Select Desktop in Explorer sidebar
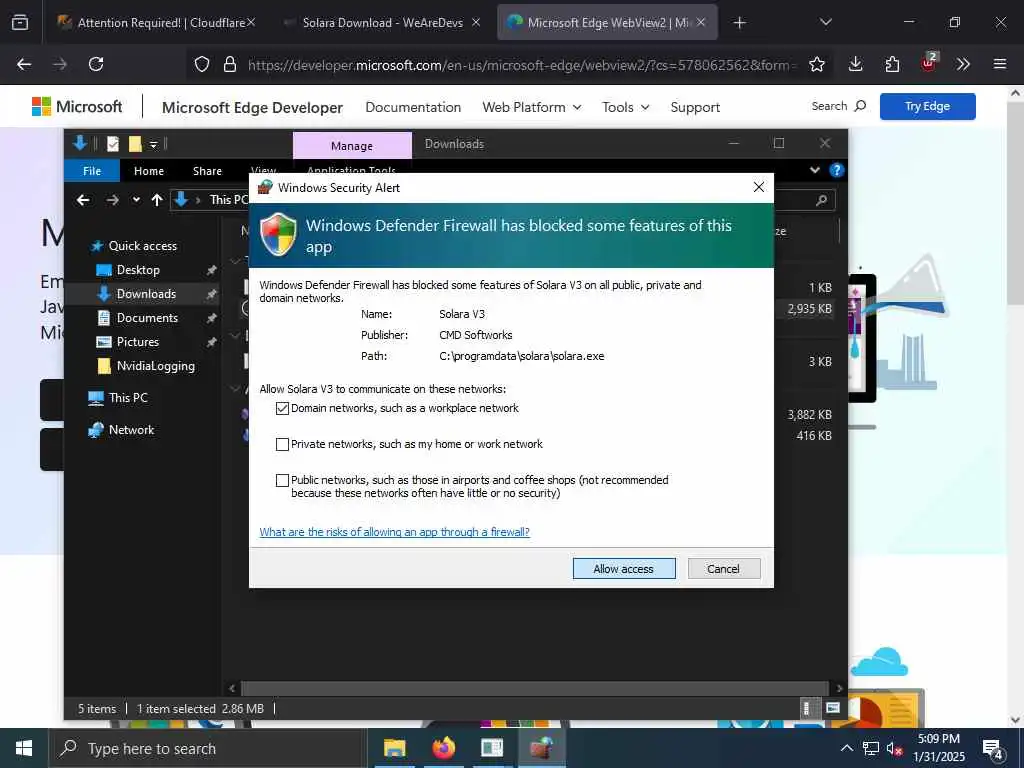This screenshot has width=1024, height=768. [x=138, y=270]
